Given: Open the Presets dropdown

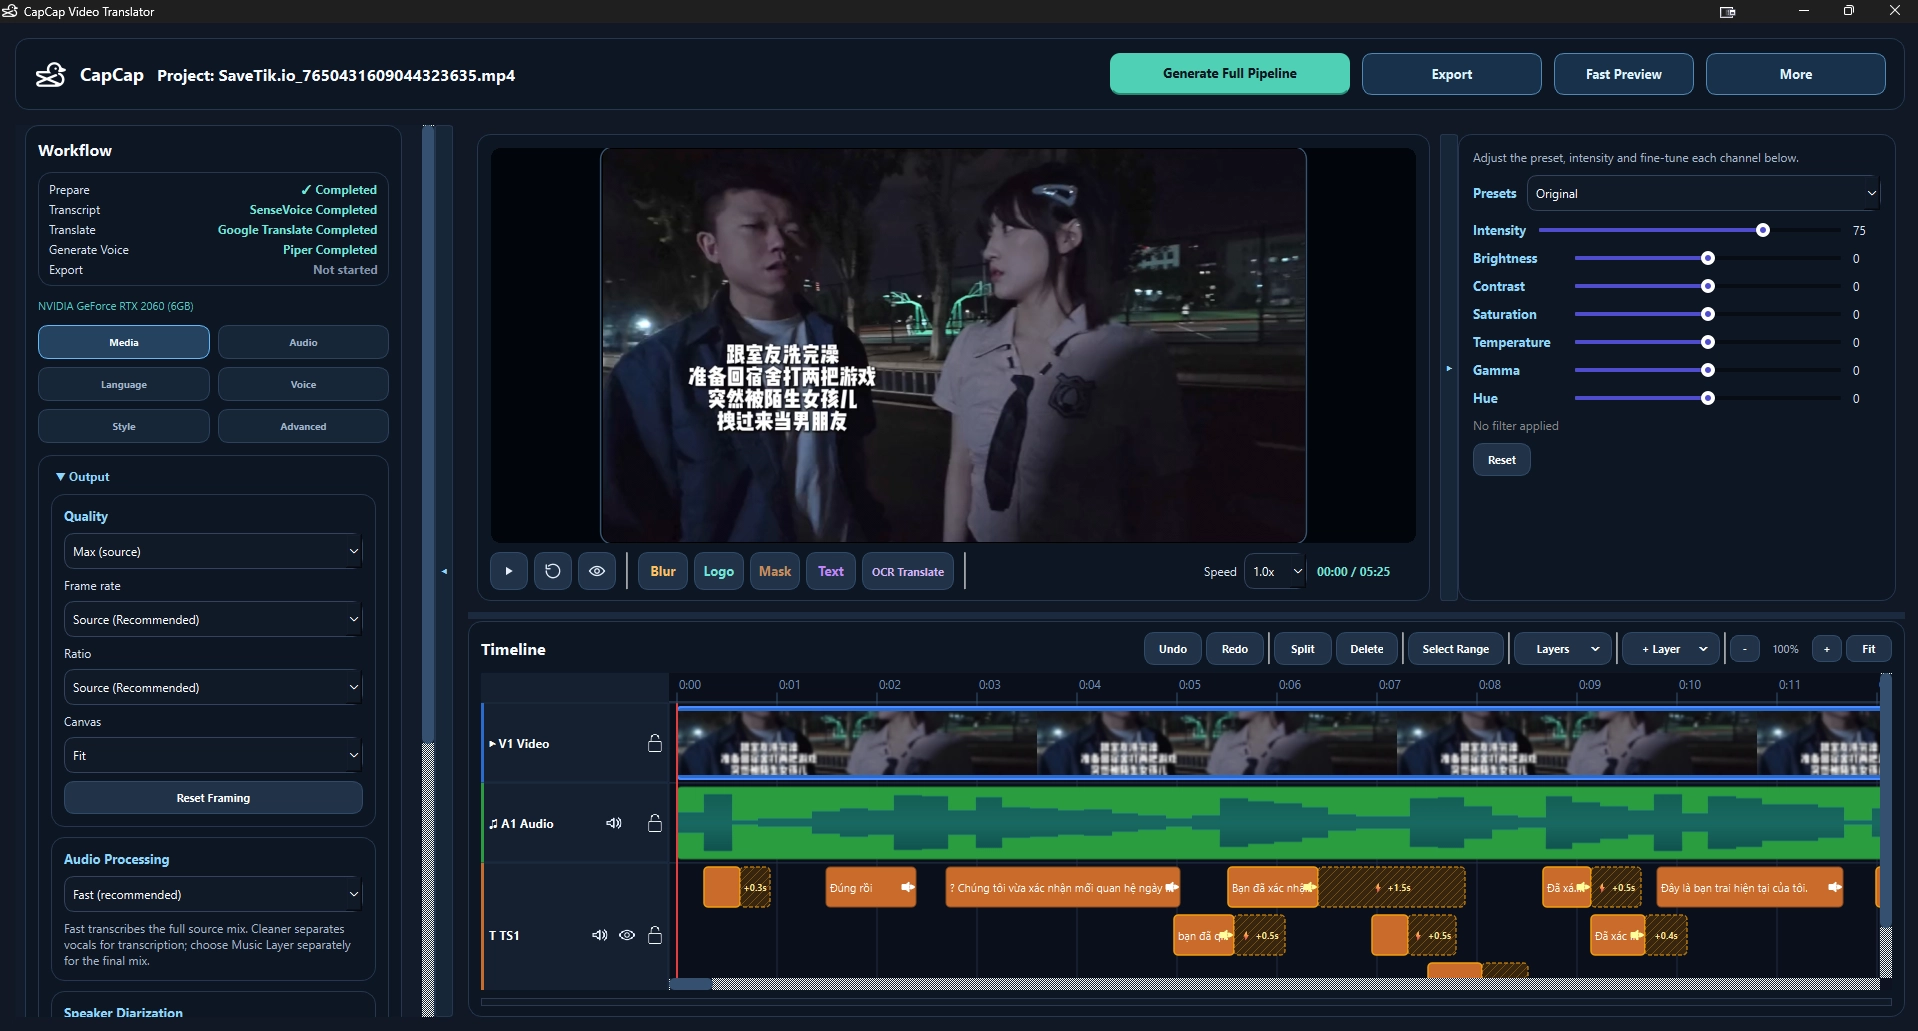Looking at the screenshot, I should pyautogui.click(x=1704, y=194).
